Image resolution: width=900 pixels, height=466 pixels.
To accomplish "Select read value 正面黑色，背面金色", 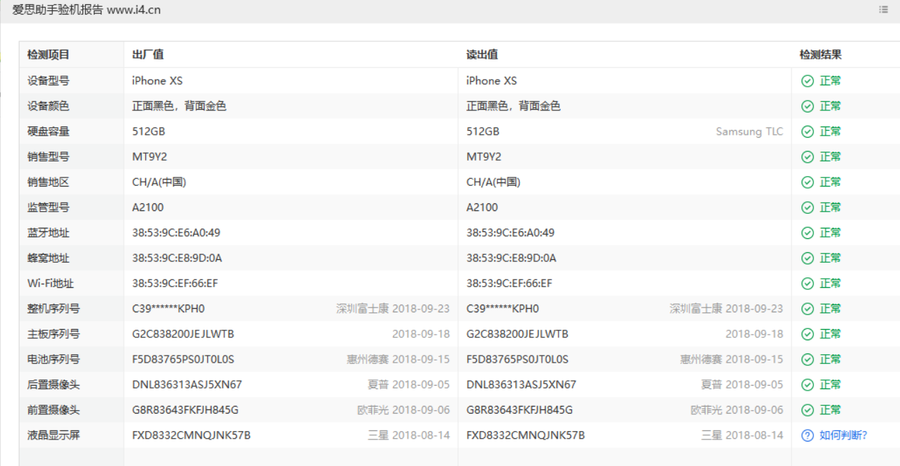I will point(513,106).
